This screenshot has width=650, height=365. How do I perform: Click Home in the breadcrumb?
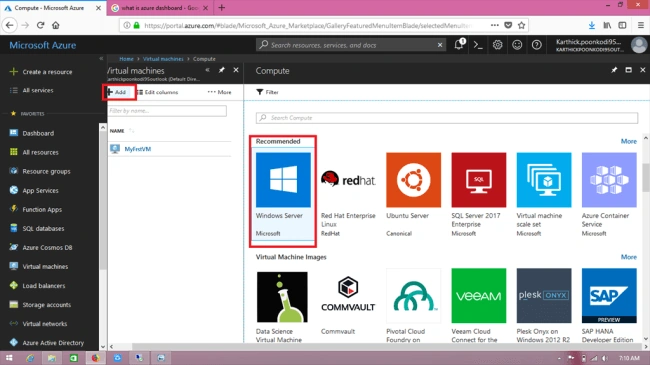pyautogui.click(x=126, y=59)
